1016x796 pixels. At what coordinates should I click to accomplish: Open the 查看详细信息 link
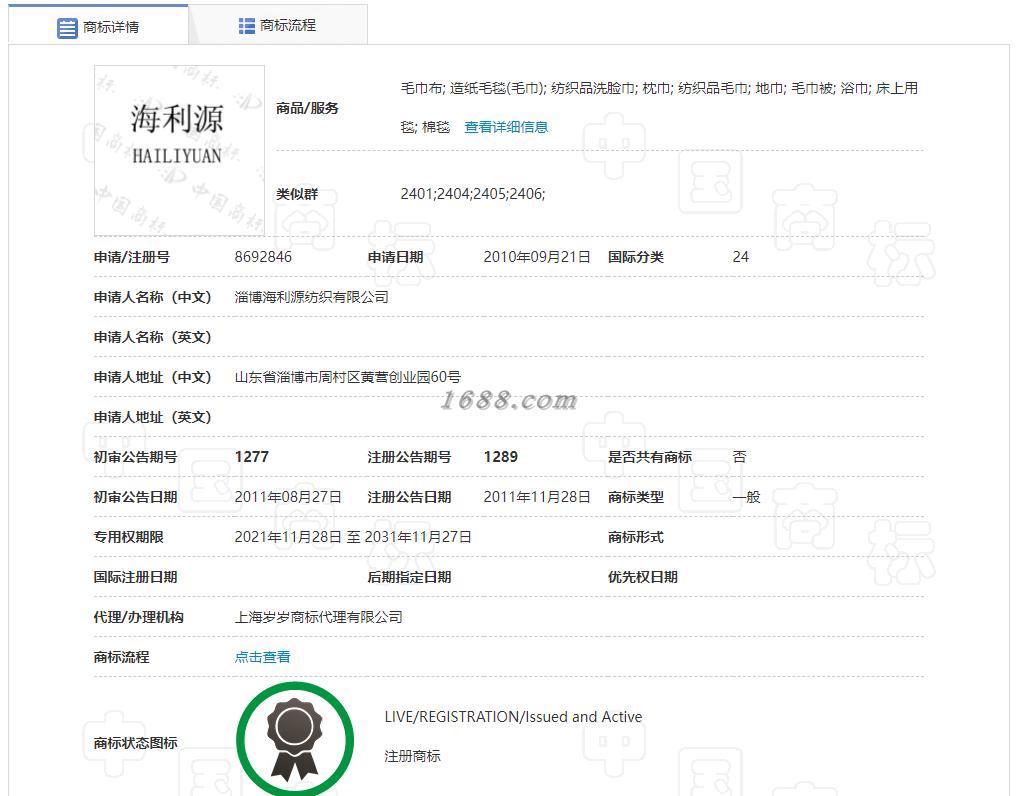[506, 127]
